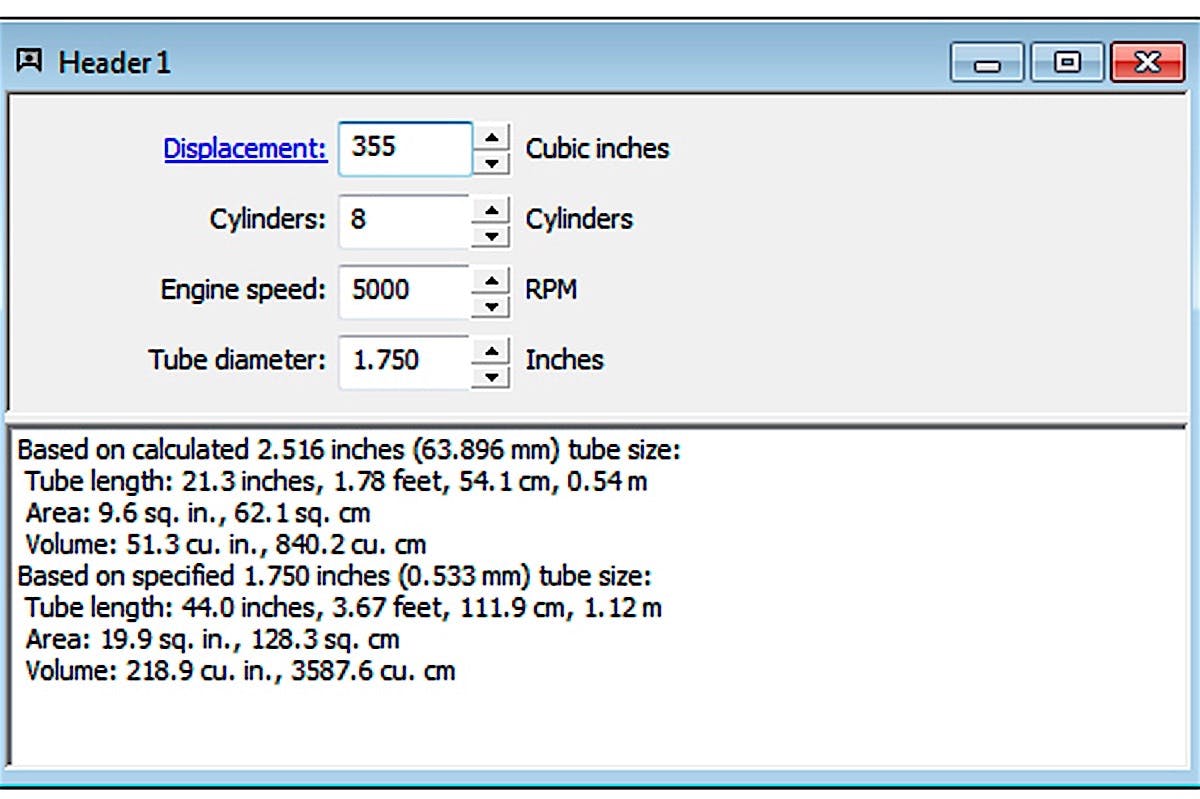Increase cylinder count with the up arrow
The width and height of the screenshot is (1200, 799).
(491, 208)
